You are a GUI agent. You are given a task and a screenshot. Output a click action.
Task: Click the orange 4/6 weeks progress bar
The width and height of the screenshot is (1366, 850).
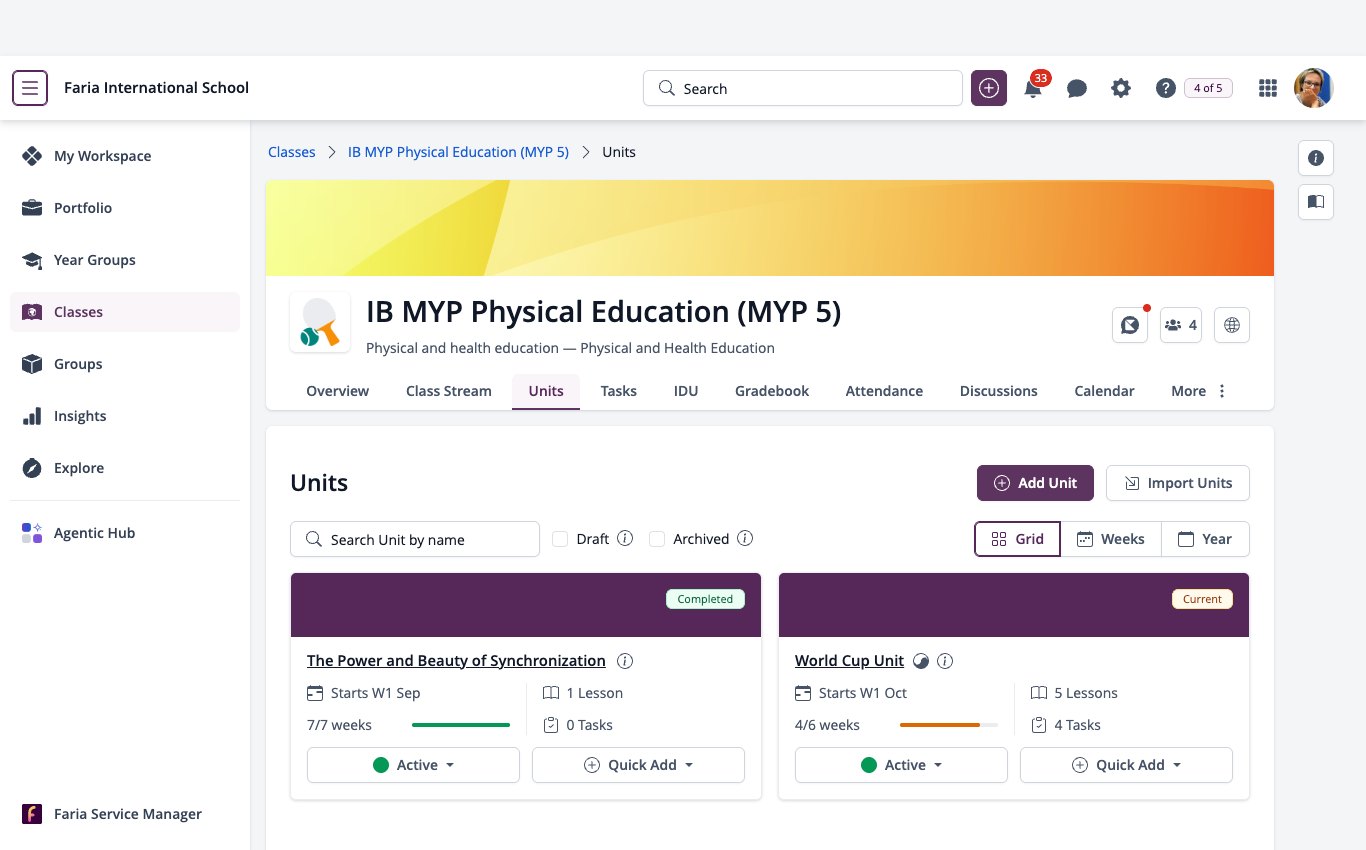949,725
